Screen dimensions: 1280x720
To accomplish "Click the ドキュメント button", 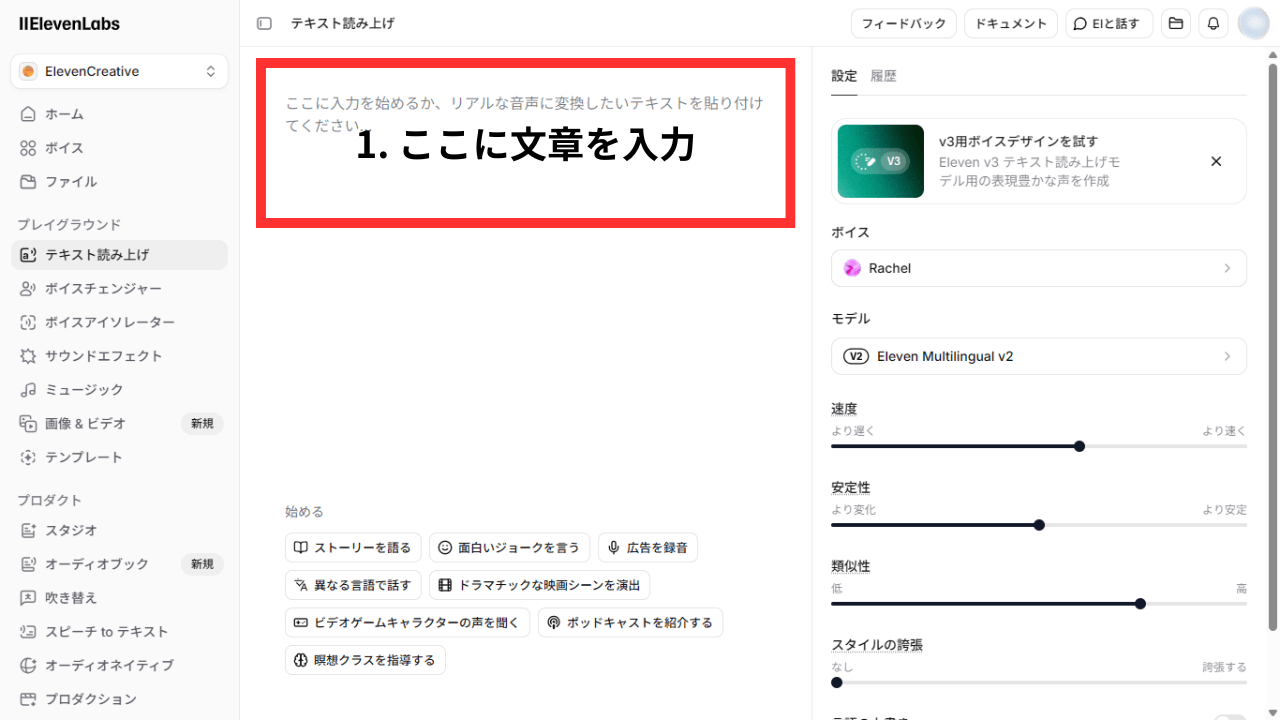I will tap(1010, 23).
